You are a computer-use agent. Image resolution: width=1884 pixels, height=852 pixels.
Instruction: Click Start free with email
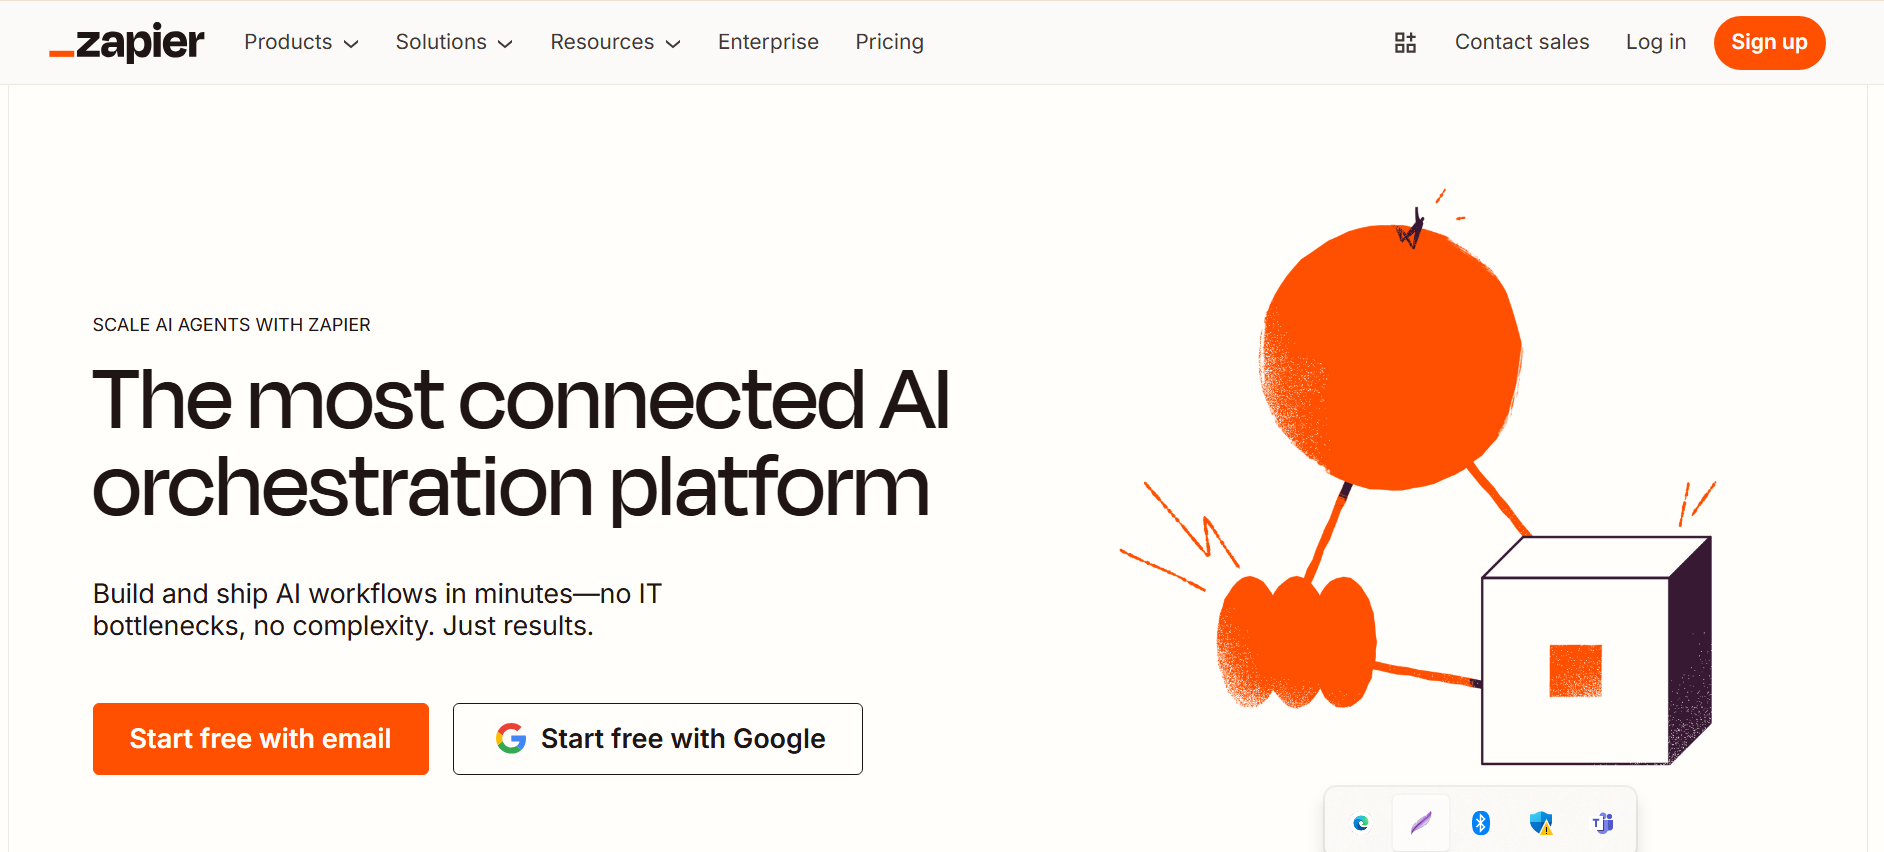[x=260, y=739]
